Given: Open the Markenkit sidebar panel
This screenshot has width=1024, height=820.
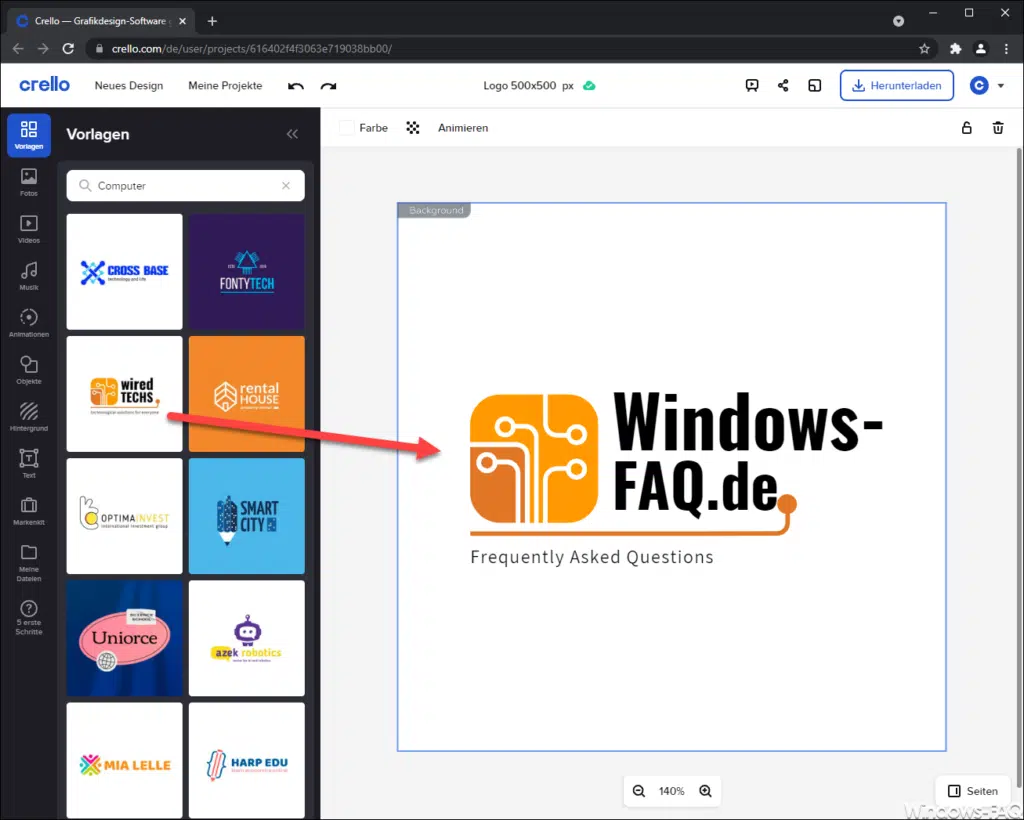Looking at the screenshot, I should (29, 511).
